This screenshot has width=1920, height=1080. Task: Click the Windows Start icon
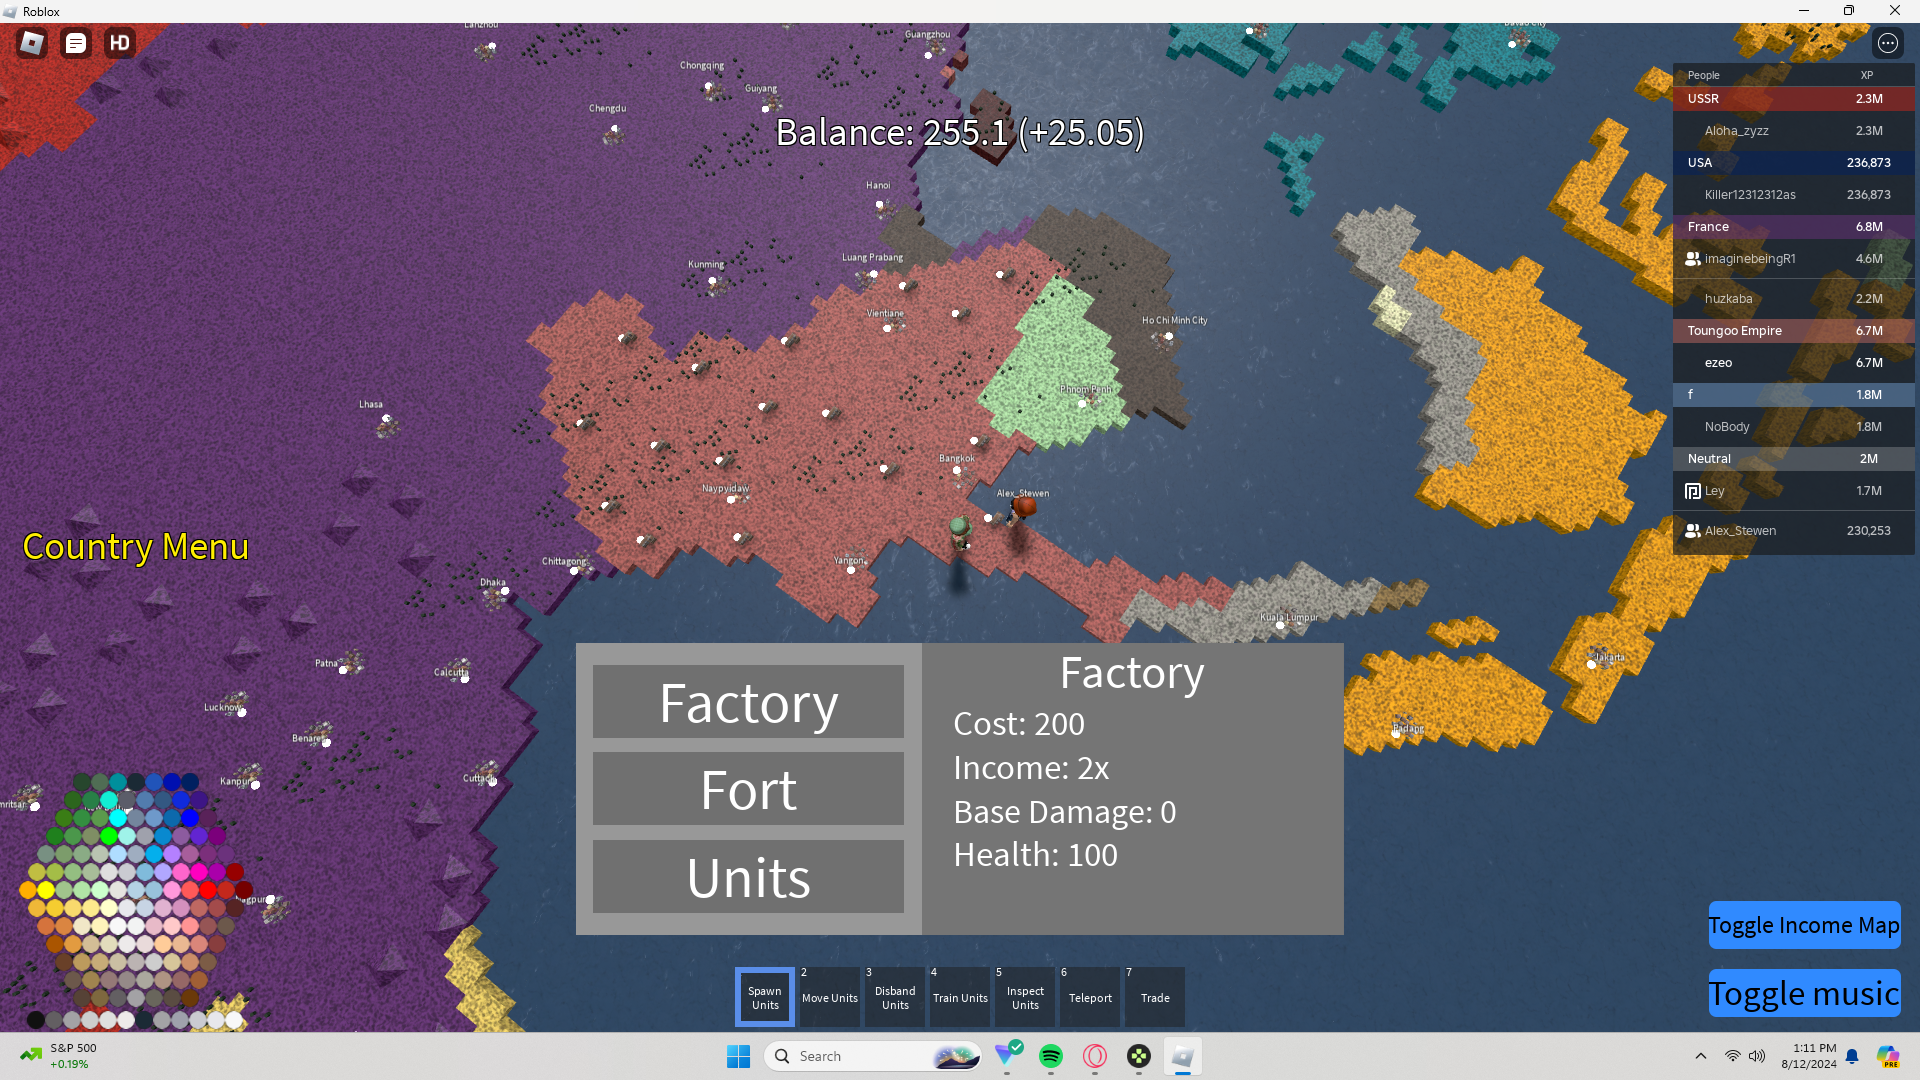point(738,1056)
